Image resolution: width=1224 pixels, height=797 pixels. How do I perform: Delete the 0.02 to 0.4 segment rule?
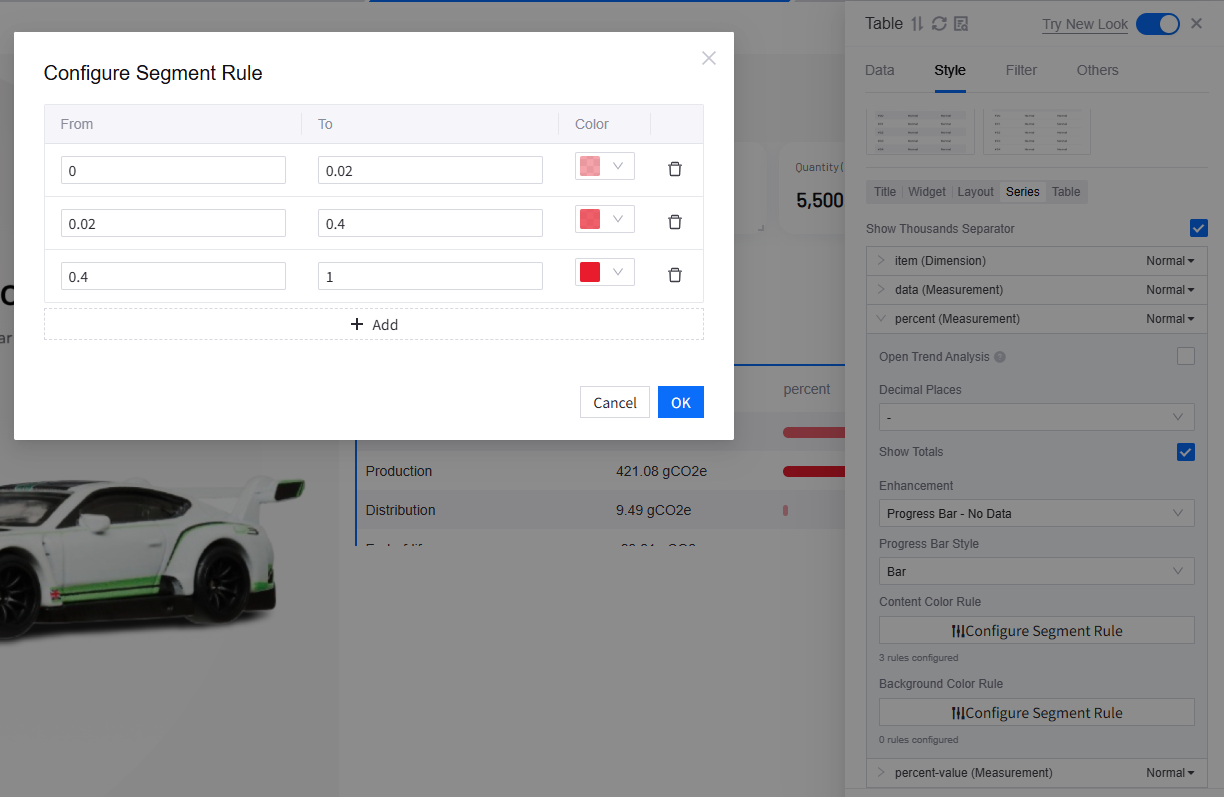click(675, 222)
